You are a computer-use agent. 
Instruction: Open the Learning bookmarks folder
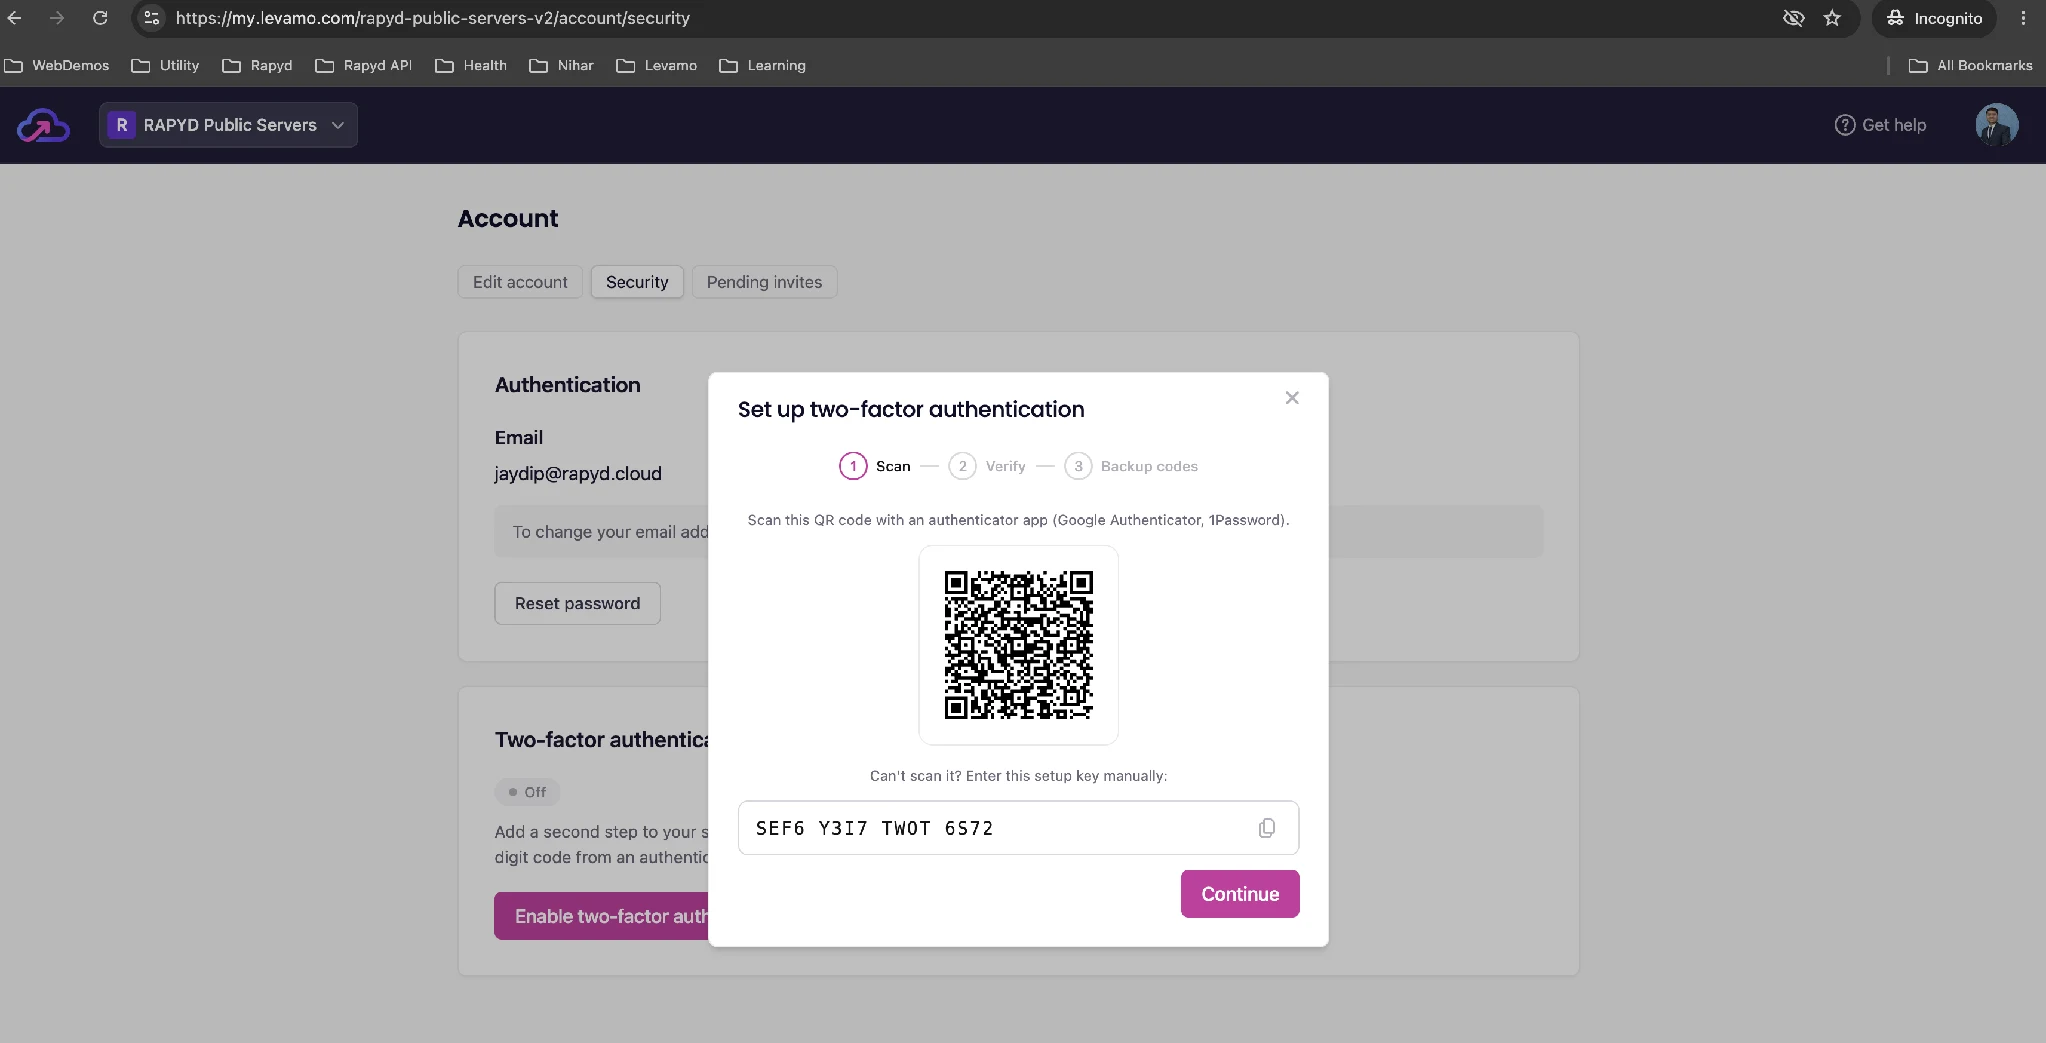(762, 65)
